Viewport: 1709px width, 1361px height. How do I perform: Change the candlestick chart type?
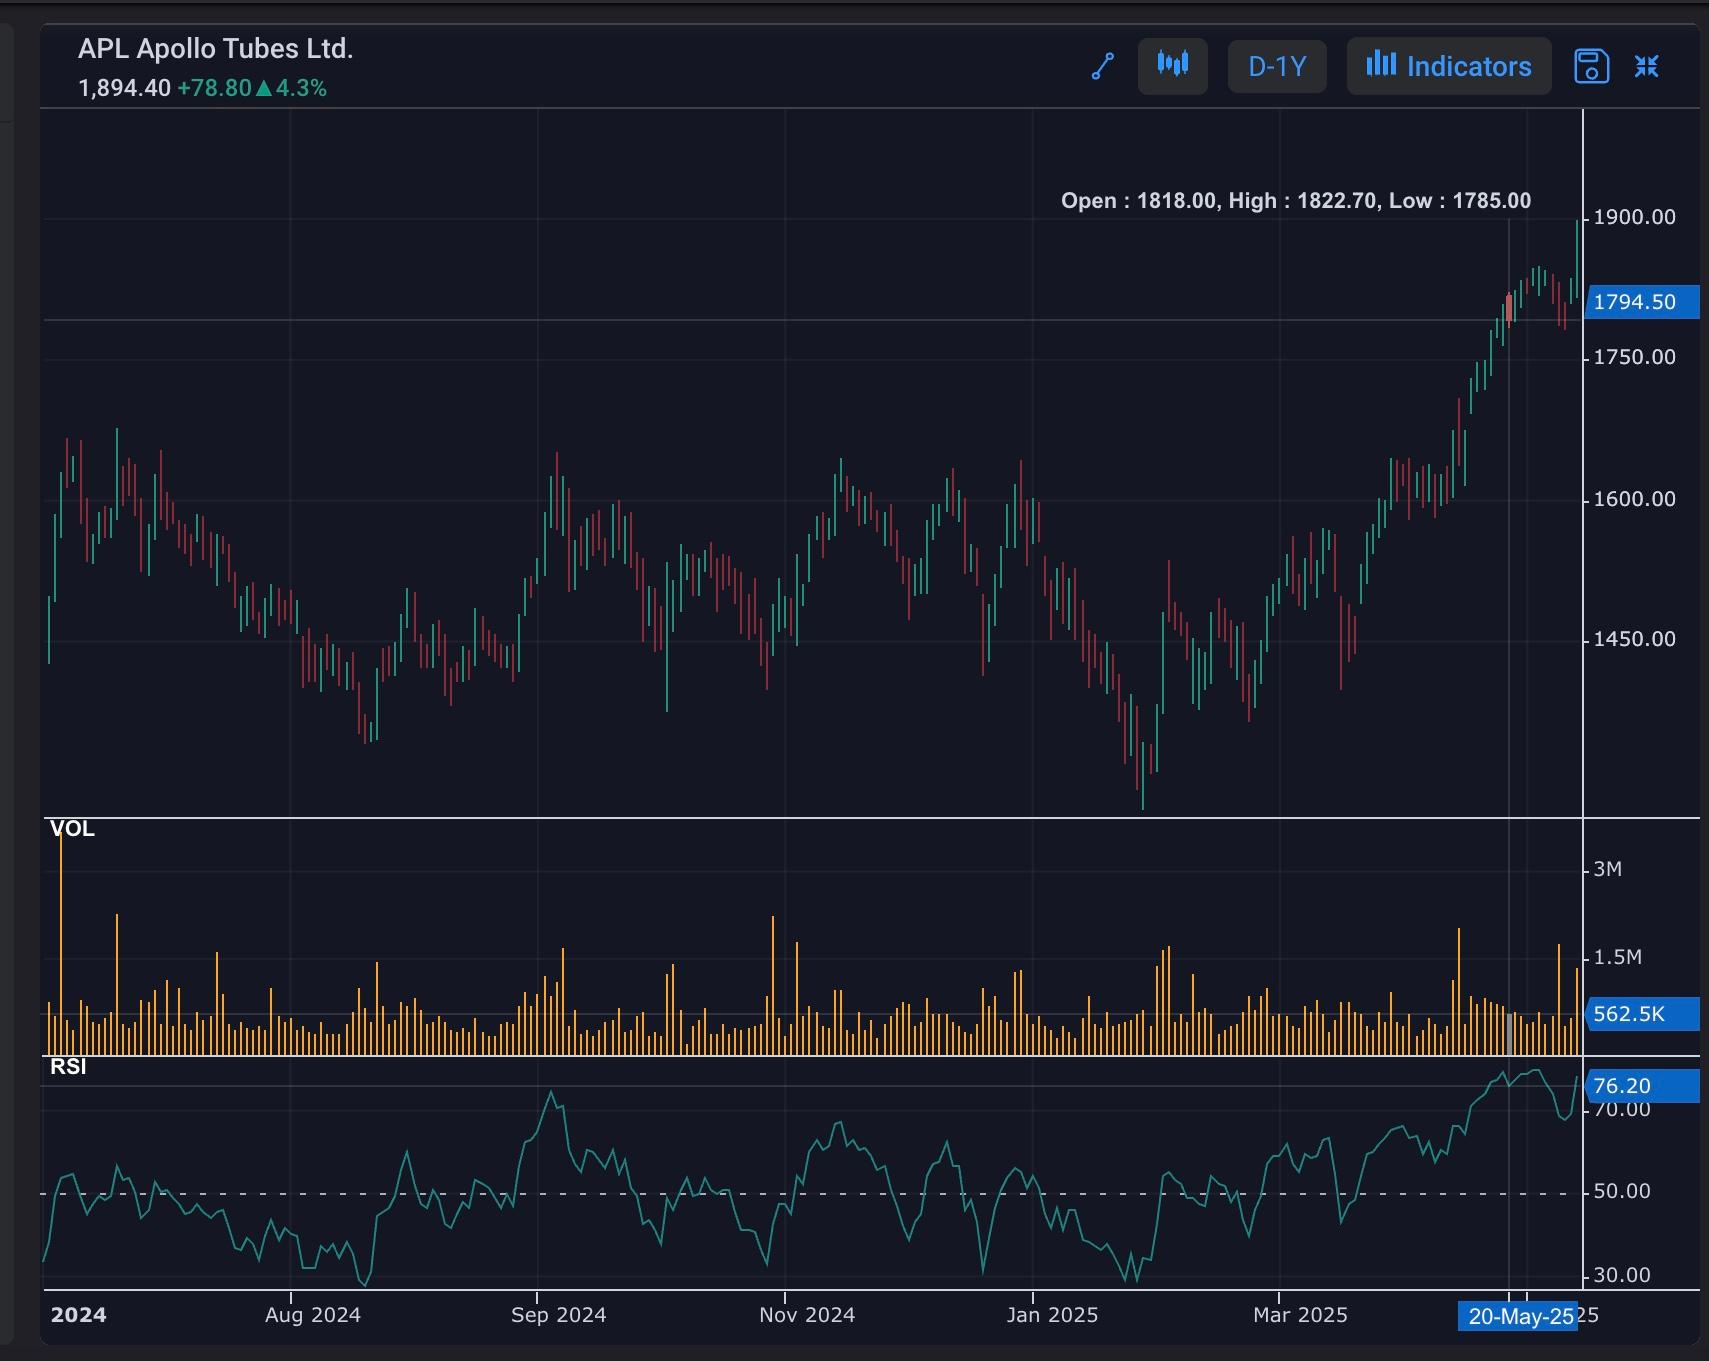click(x=1173, y=66)
